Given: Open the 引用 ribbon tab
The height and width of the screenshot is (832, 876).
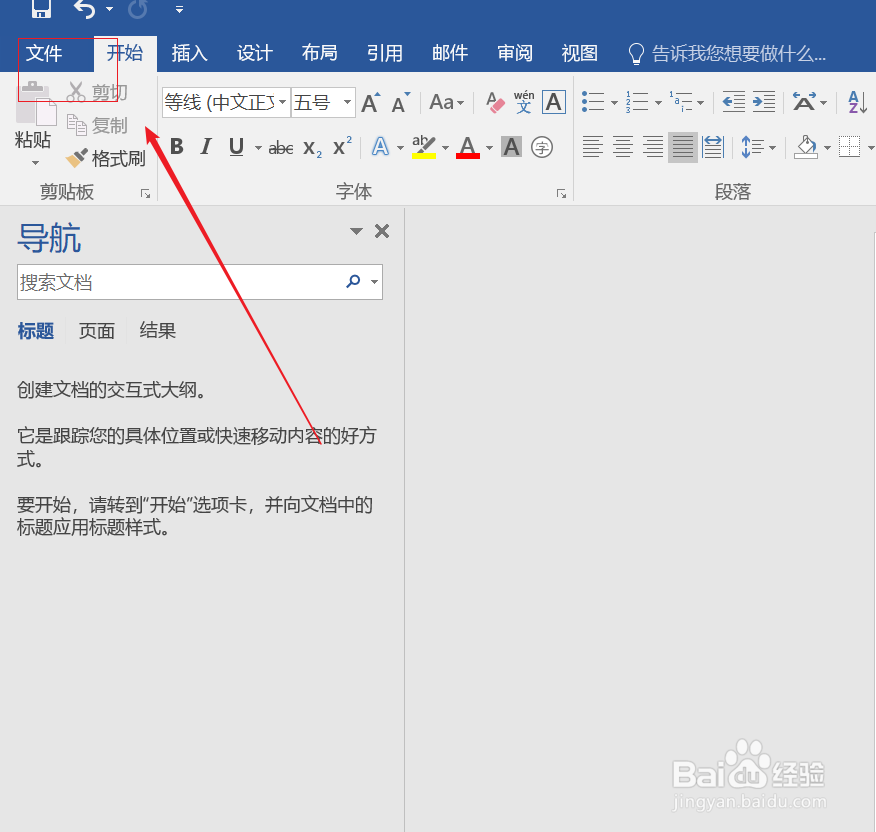Looking at the screenshot, I should point(385,54).
